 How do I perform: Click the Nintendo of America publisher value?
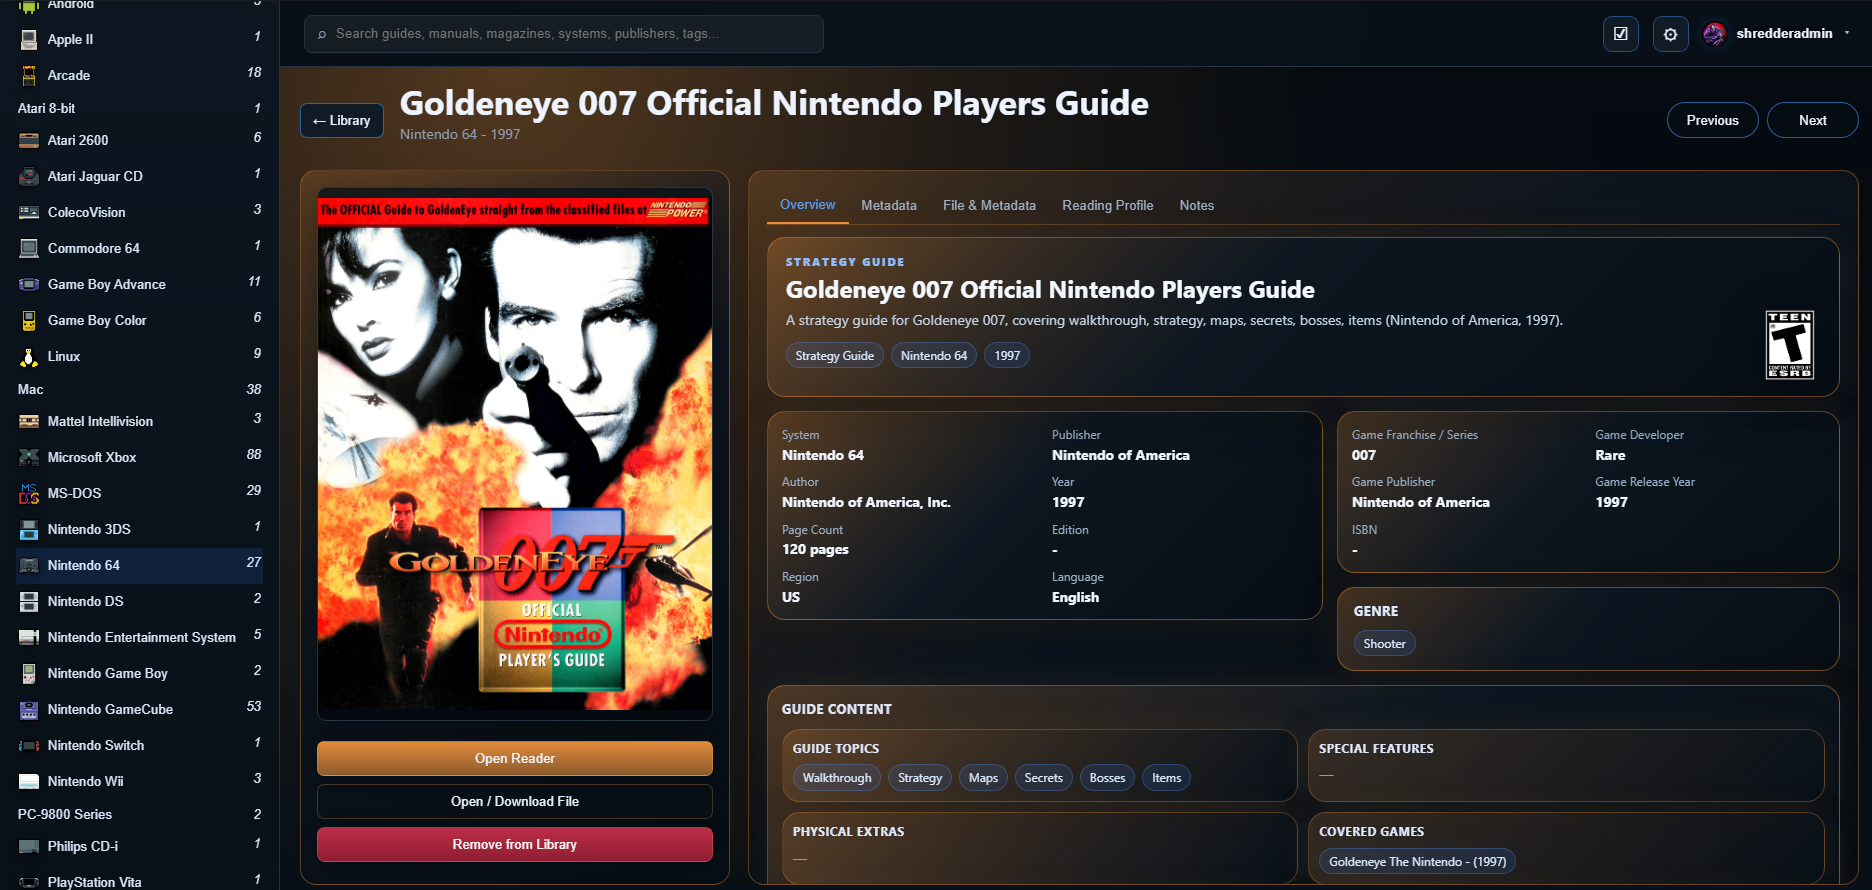coord(1120,455)
